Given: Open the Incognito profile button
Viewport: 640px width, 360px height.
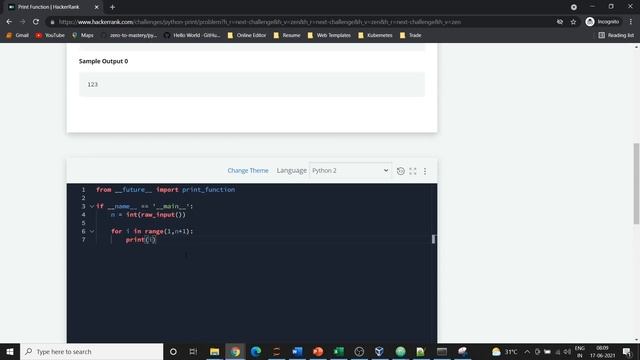Looking at the screenshot, I should (x=602, y=22).
